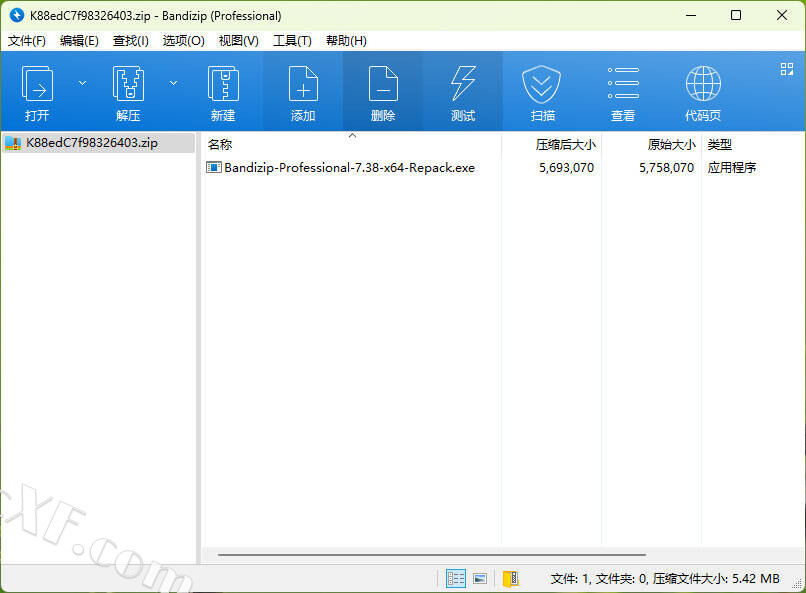Open the 工具(T) menu
This screenshot has width=806, height=593.
tap(292, 41)
